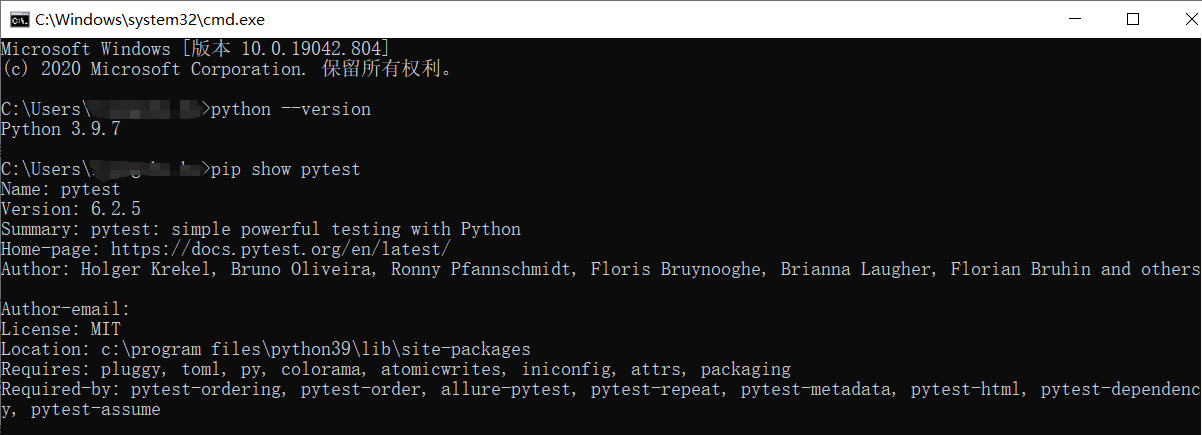
Task: Click the 'Version: 6.2.5' line
Action: tap(71, 209)
